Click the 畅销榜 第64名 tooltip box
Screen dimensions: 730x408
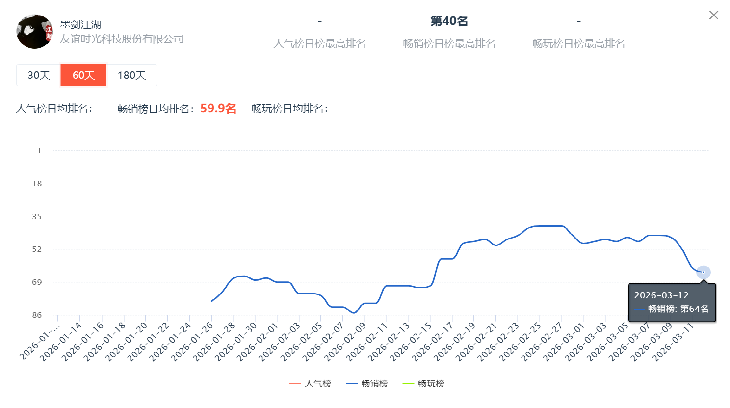(x=670, y=302)
